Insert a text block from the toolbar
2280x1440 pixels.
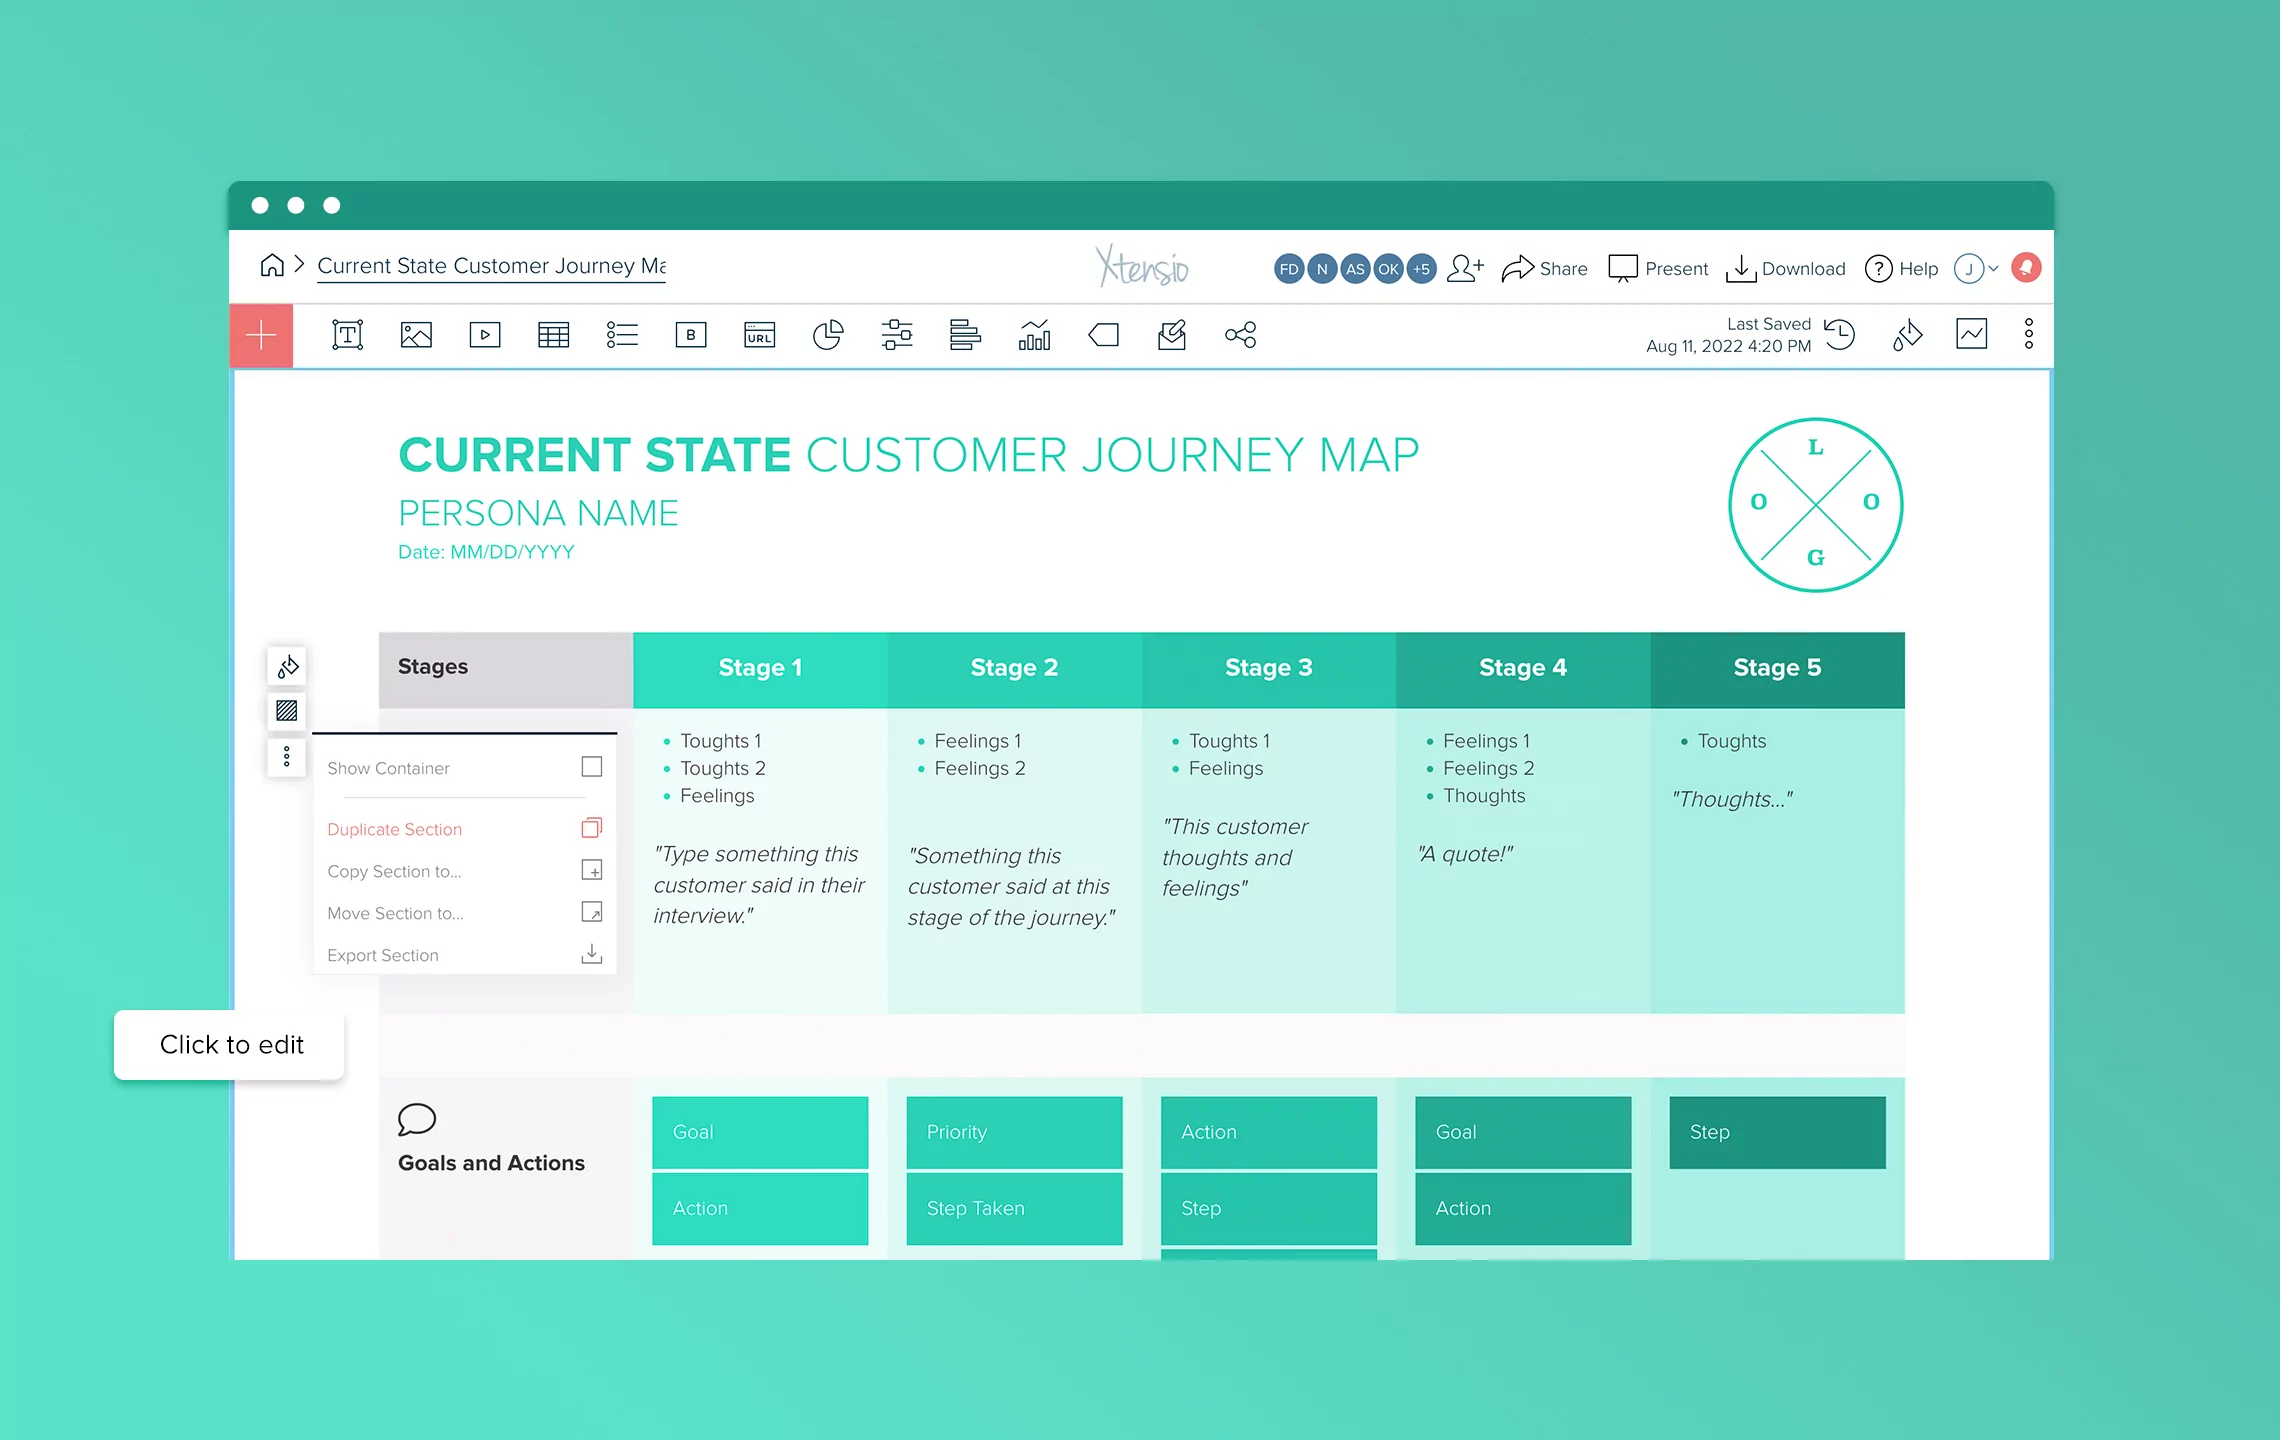tap(347, 335)
